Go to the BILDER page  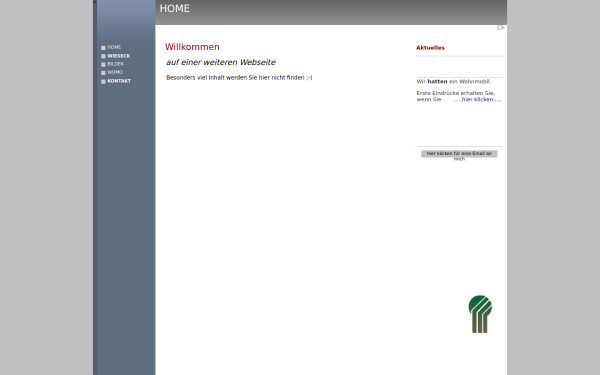point(115,64)
